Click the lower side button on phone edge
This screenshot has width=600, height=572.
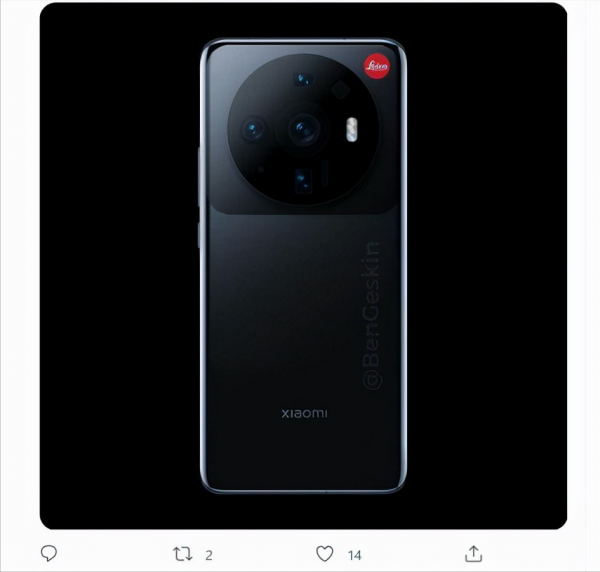pos(199,235)
